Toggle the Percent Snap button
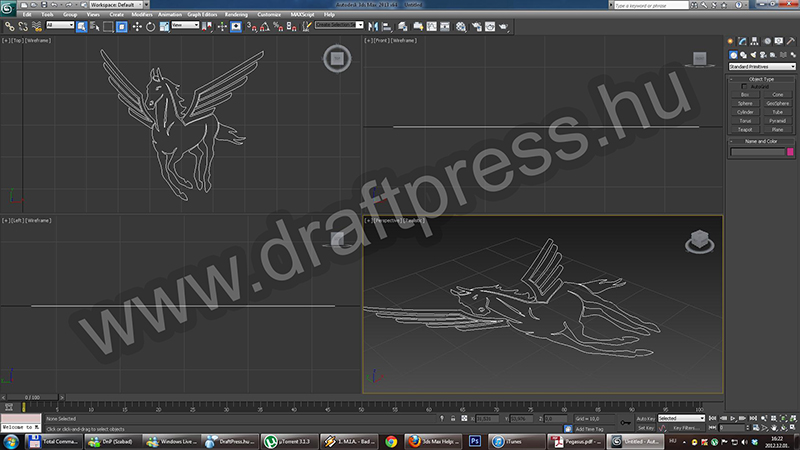This screenshot has width=800, height=450. [x=278, y=27]
